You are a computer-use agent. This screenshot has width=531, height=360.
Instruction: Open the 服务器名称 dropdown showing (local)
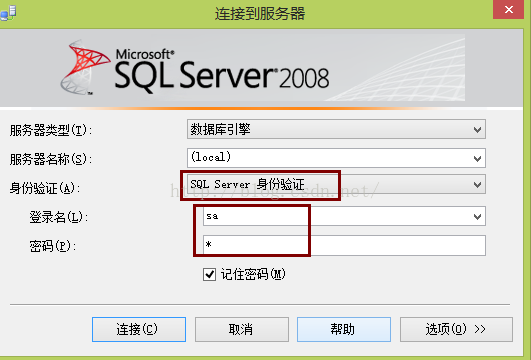pos(336,158)
